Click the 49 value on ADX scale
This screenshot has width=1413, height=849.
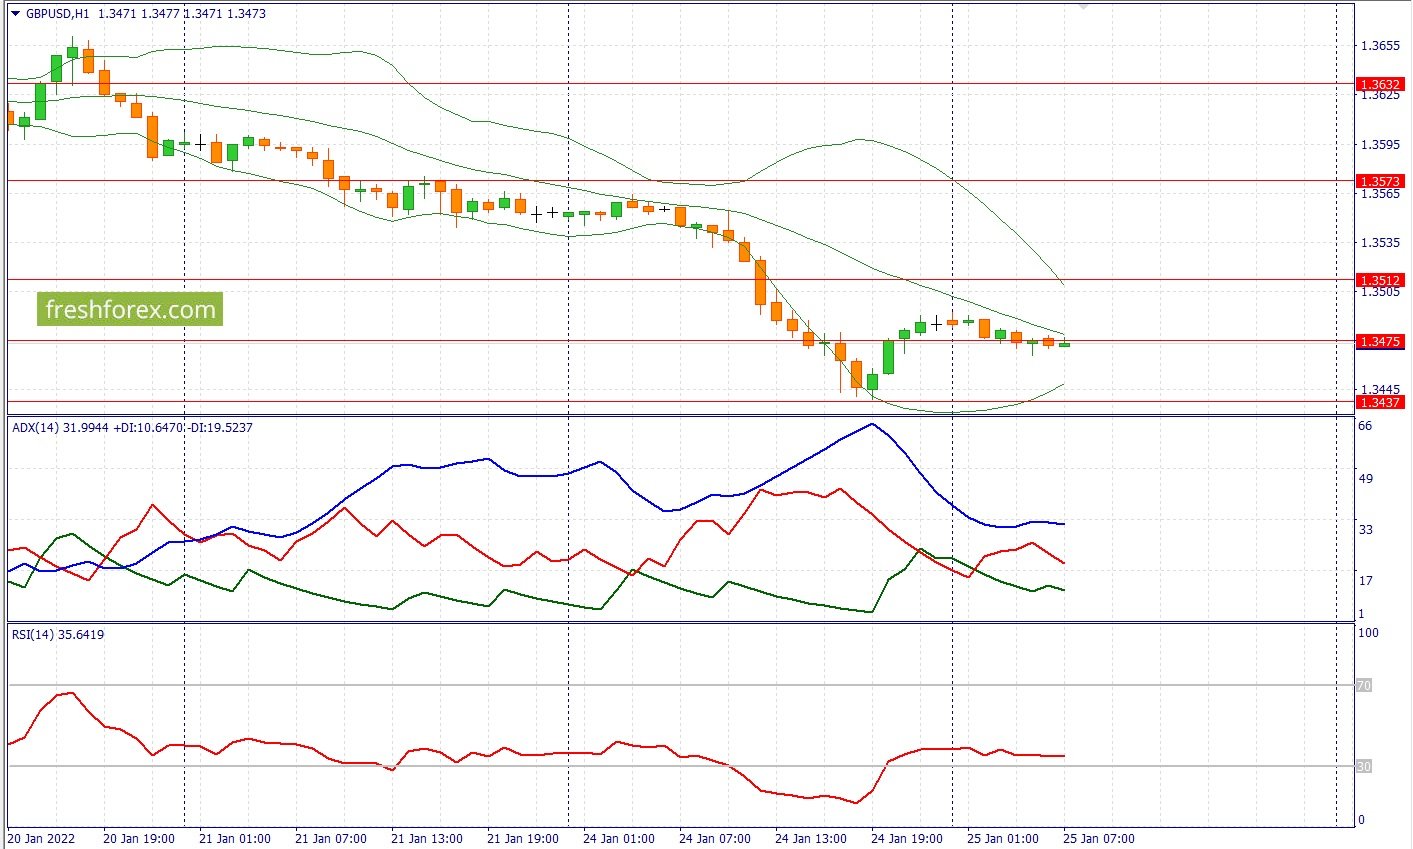[1365, 479]
